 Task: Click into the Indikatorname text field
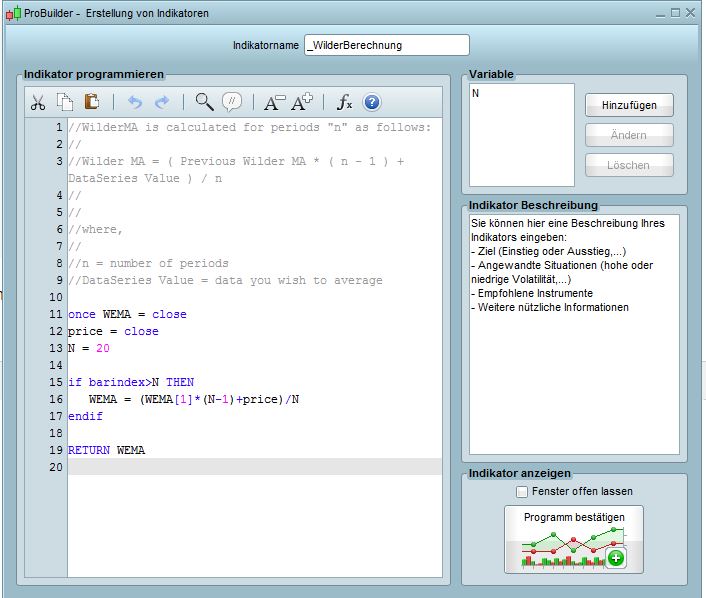pyautogui.click(x=386, y=45)
